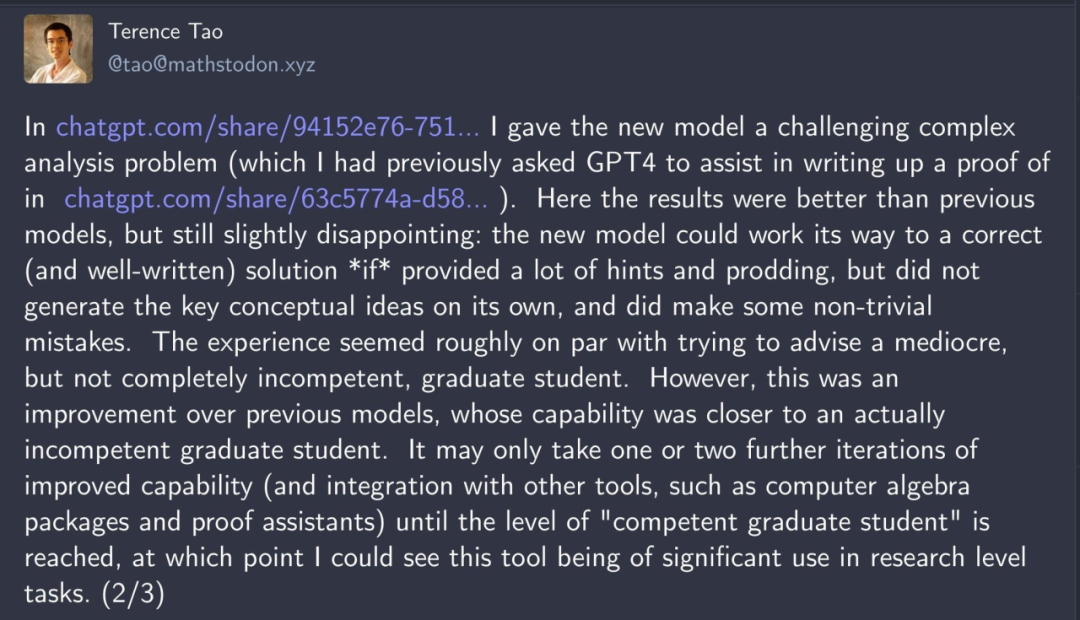Screen dimensions: 1080x620
Task: Click the word GPT4 in the post
Action: (621, 163)
